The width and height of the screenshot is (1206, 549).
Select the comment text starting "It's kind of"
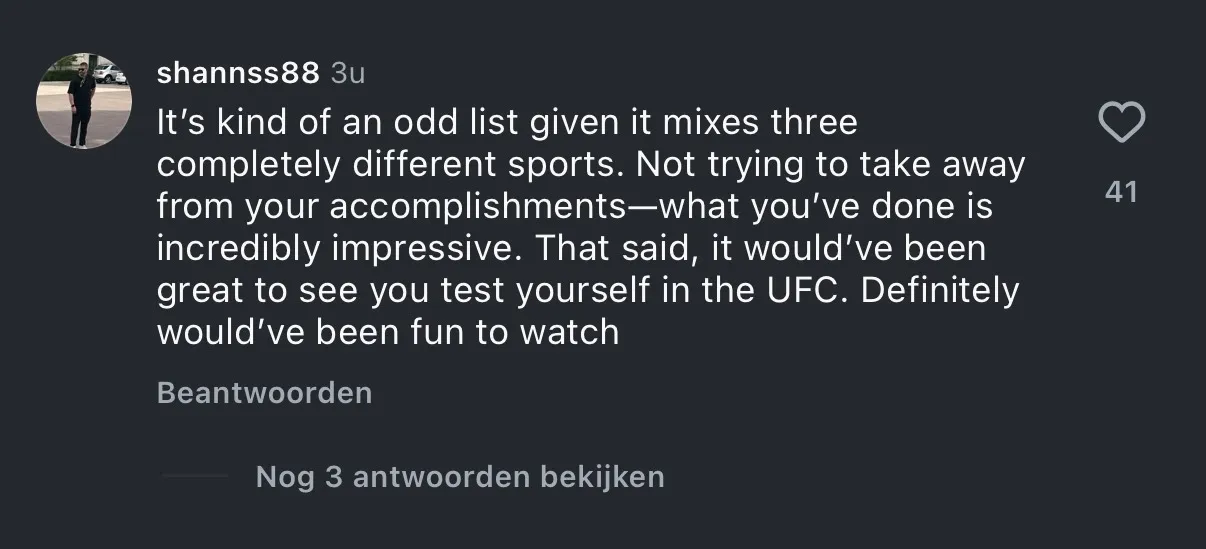[x=591, y=228]
